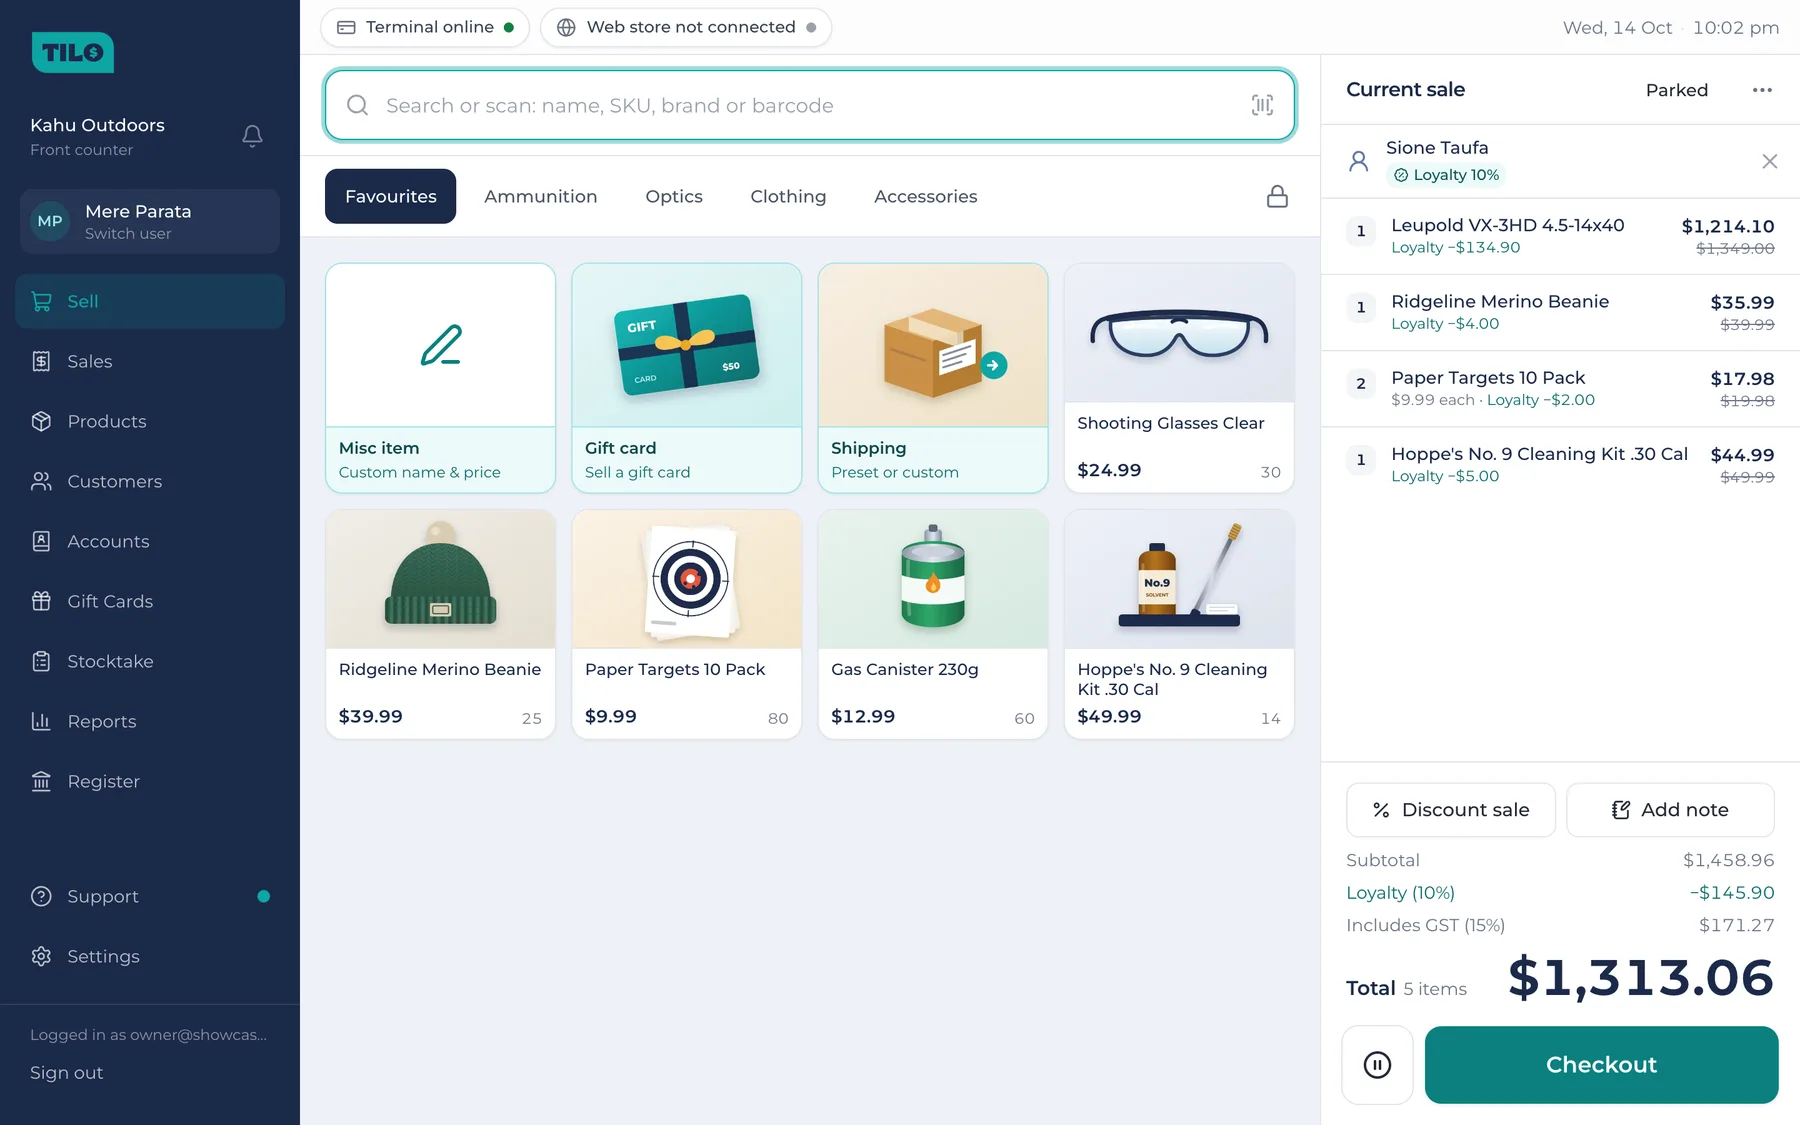
Task: Open Accounts from the sidebar
Action: pos(150,541)
